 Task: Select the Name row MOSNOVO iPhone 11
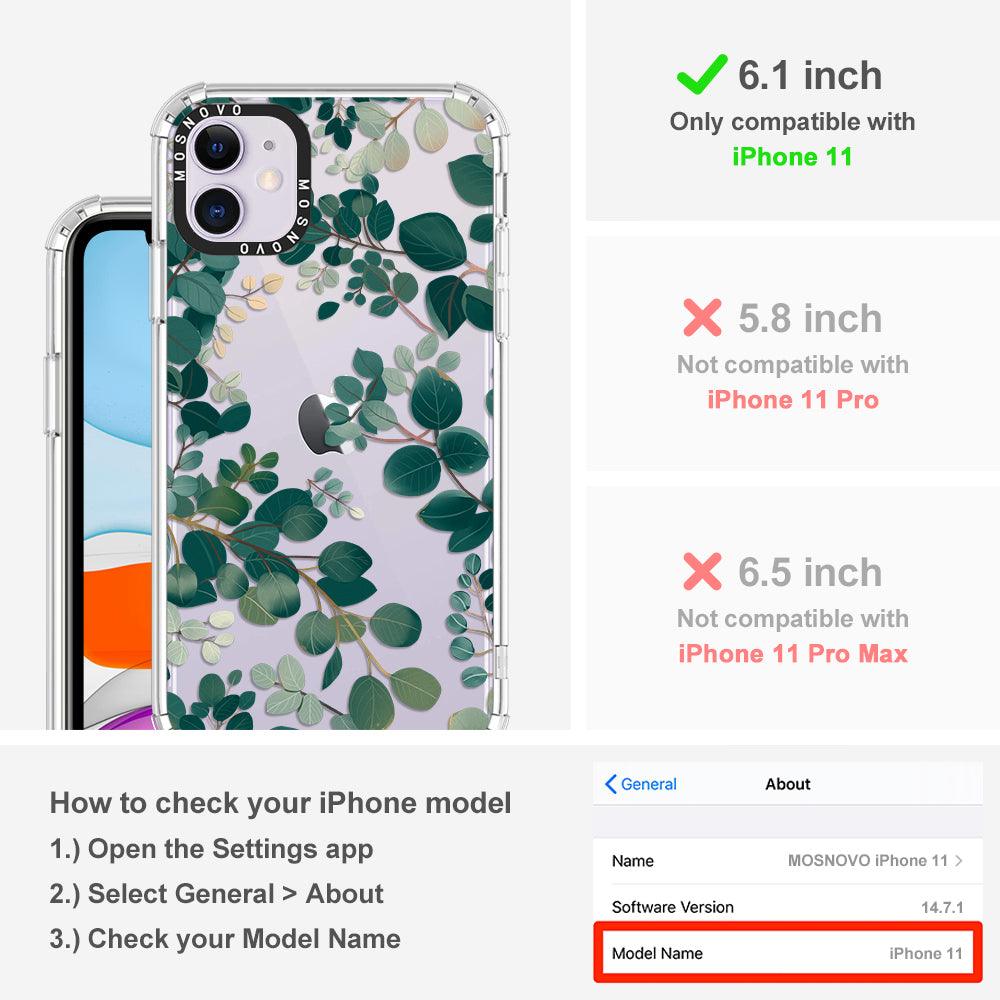click(x=788, y=861)
